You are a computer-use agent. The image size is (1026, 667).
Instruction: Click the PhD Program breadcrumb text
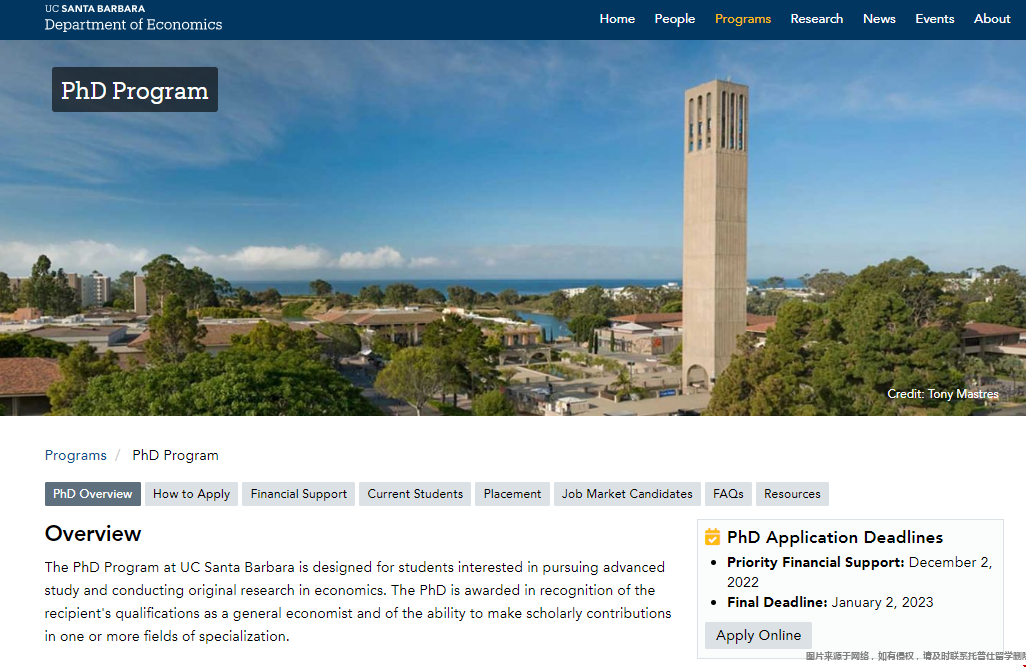coord(175,455)
